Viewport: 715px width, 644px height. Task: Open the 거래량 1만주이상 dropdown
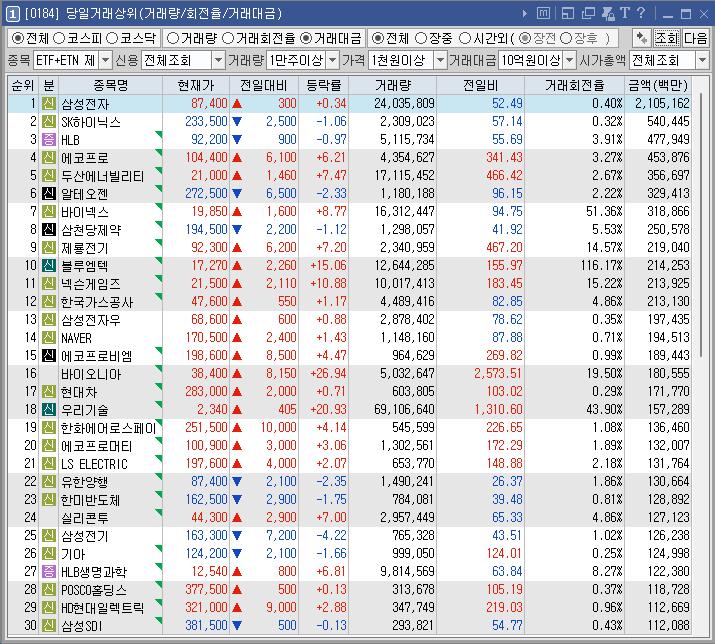tap(333, 60)
